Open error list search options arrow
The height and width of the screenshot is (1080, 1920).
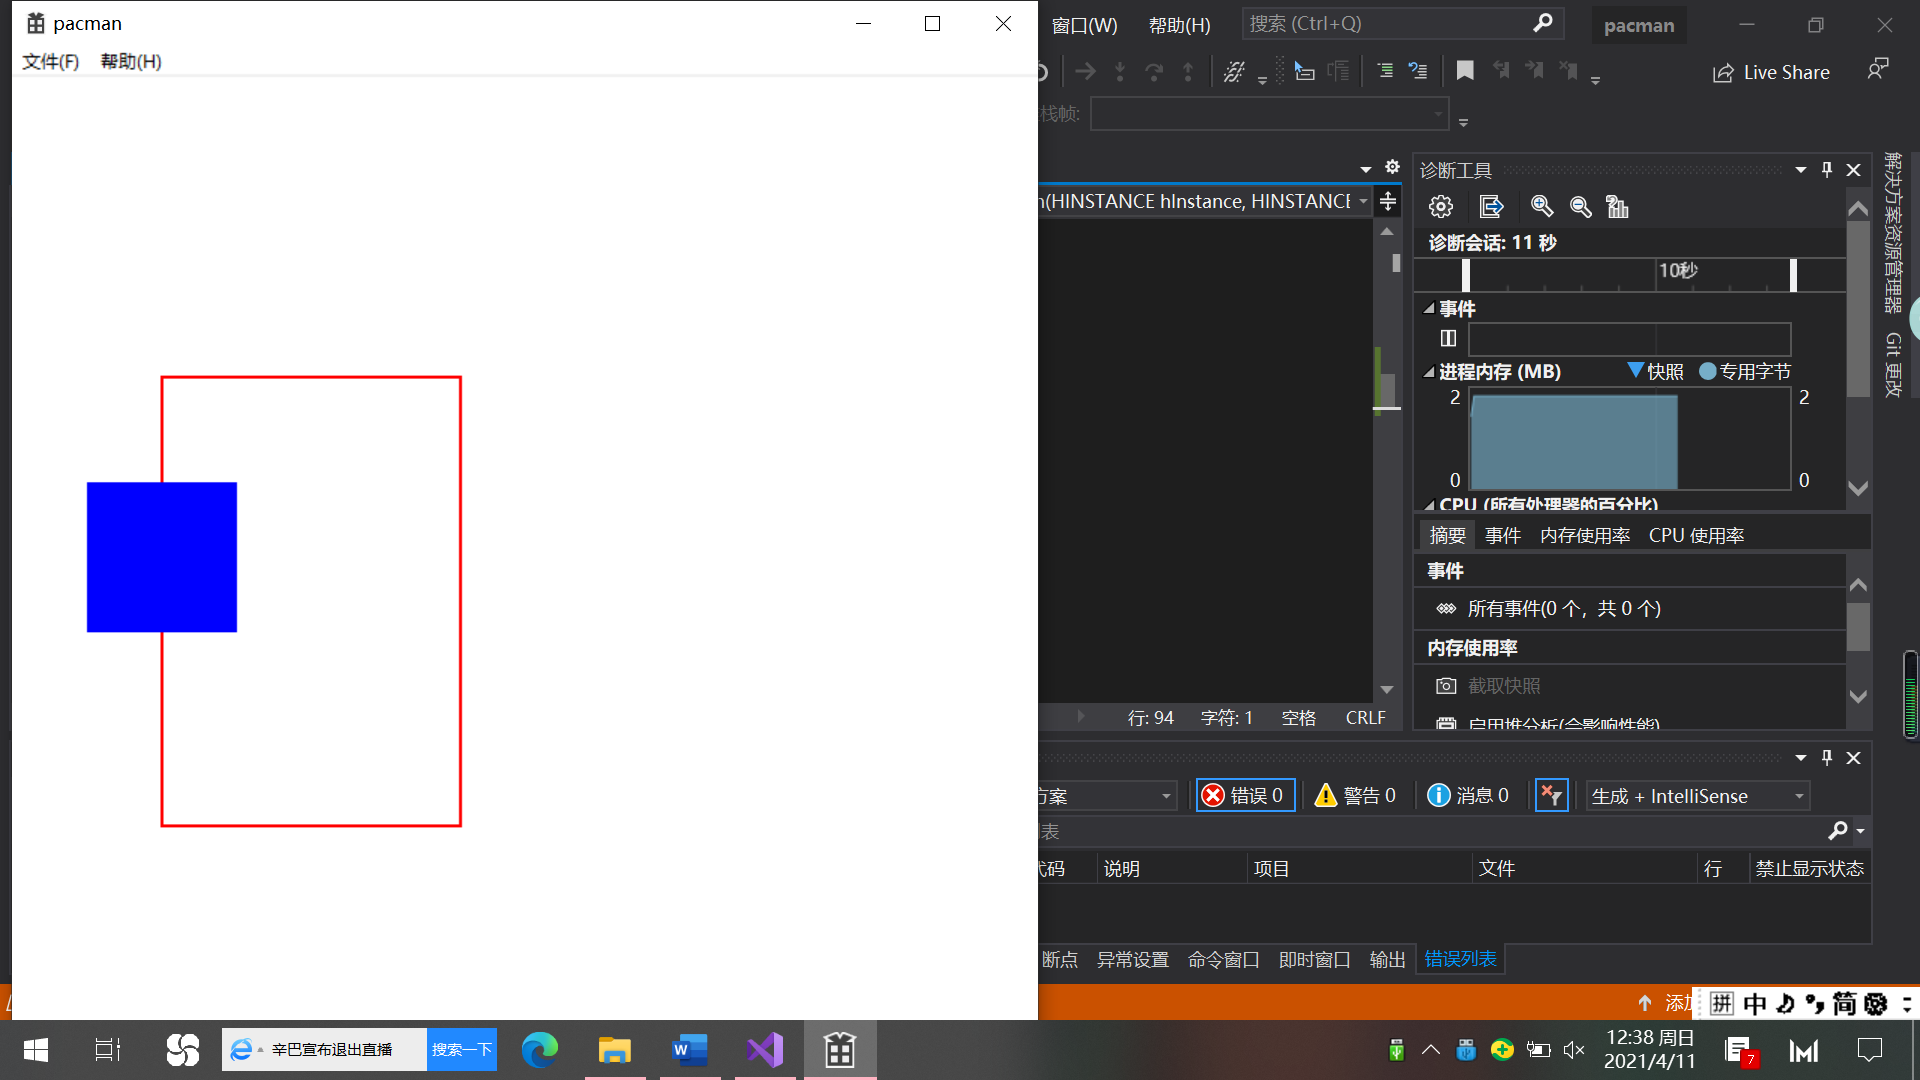[x=1860, y=831]
